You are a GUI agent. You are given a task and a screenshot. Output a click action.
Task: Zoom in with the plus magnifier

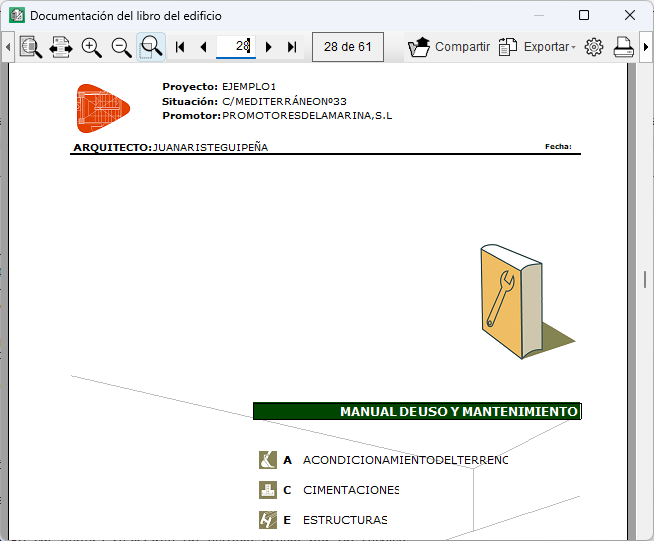tap(91, 47)
